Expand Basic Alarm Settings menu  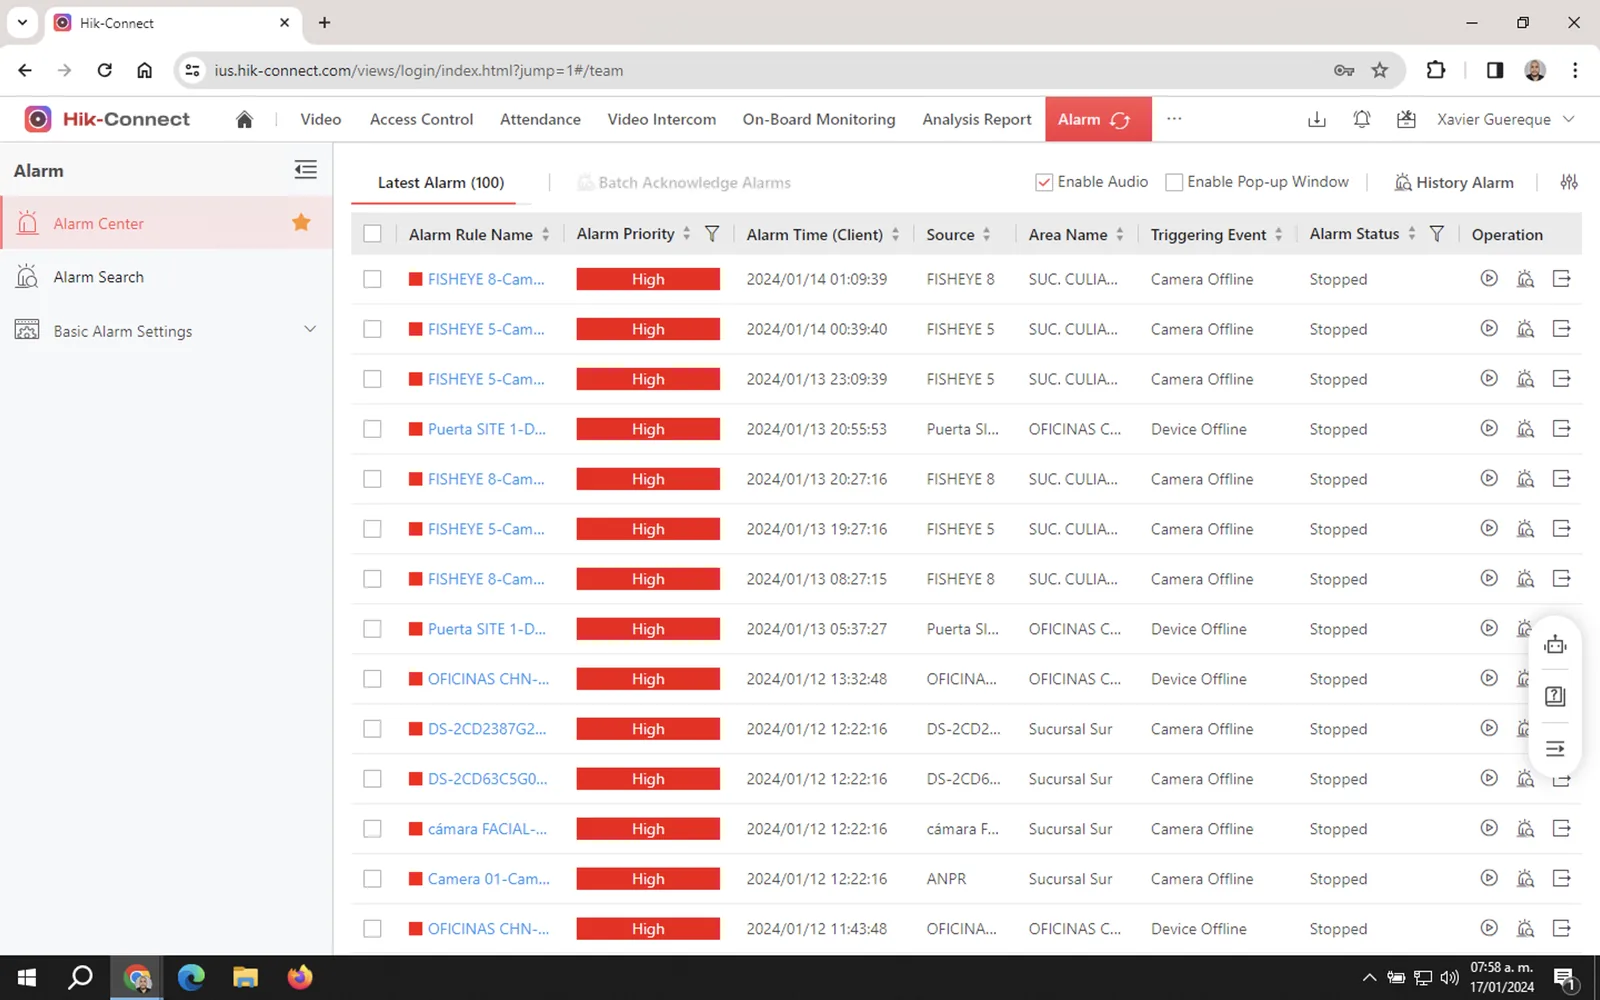pos(166,331)
